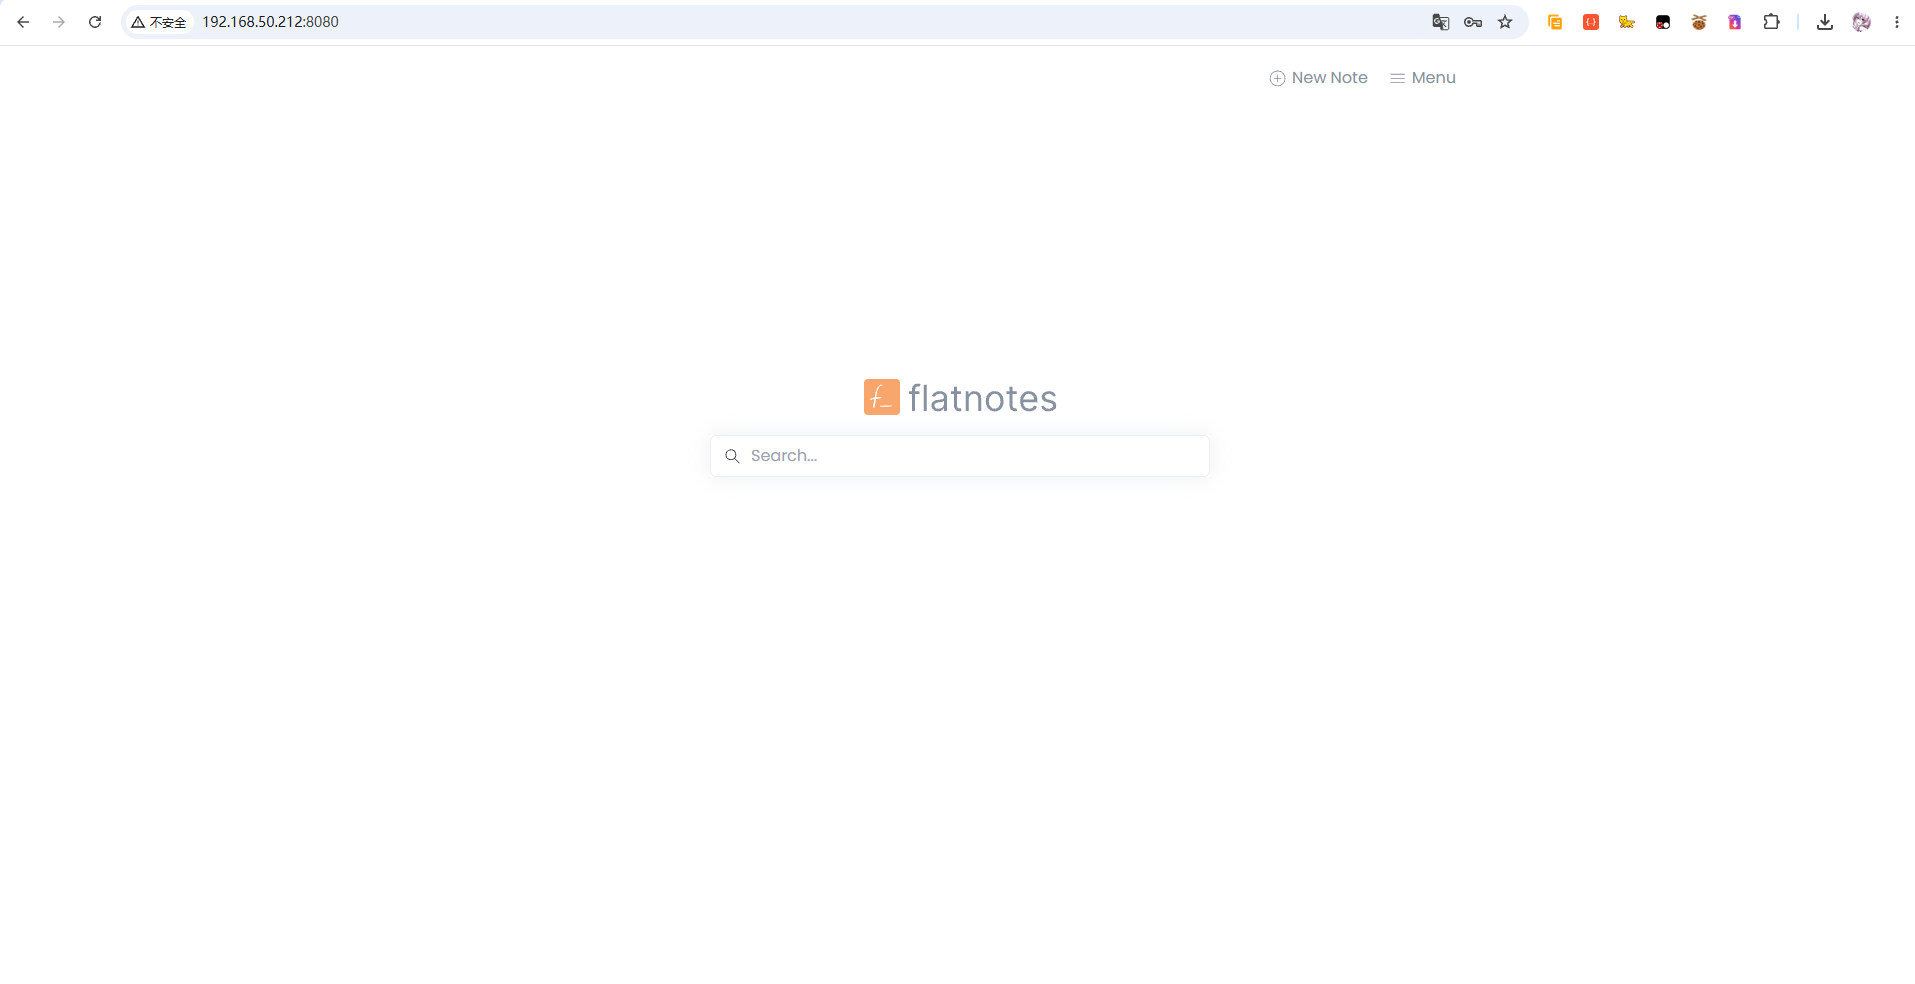1915x984 pixels.
Task: Bookmark this page with the star
Action: 1505,22
